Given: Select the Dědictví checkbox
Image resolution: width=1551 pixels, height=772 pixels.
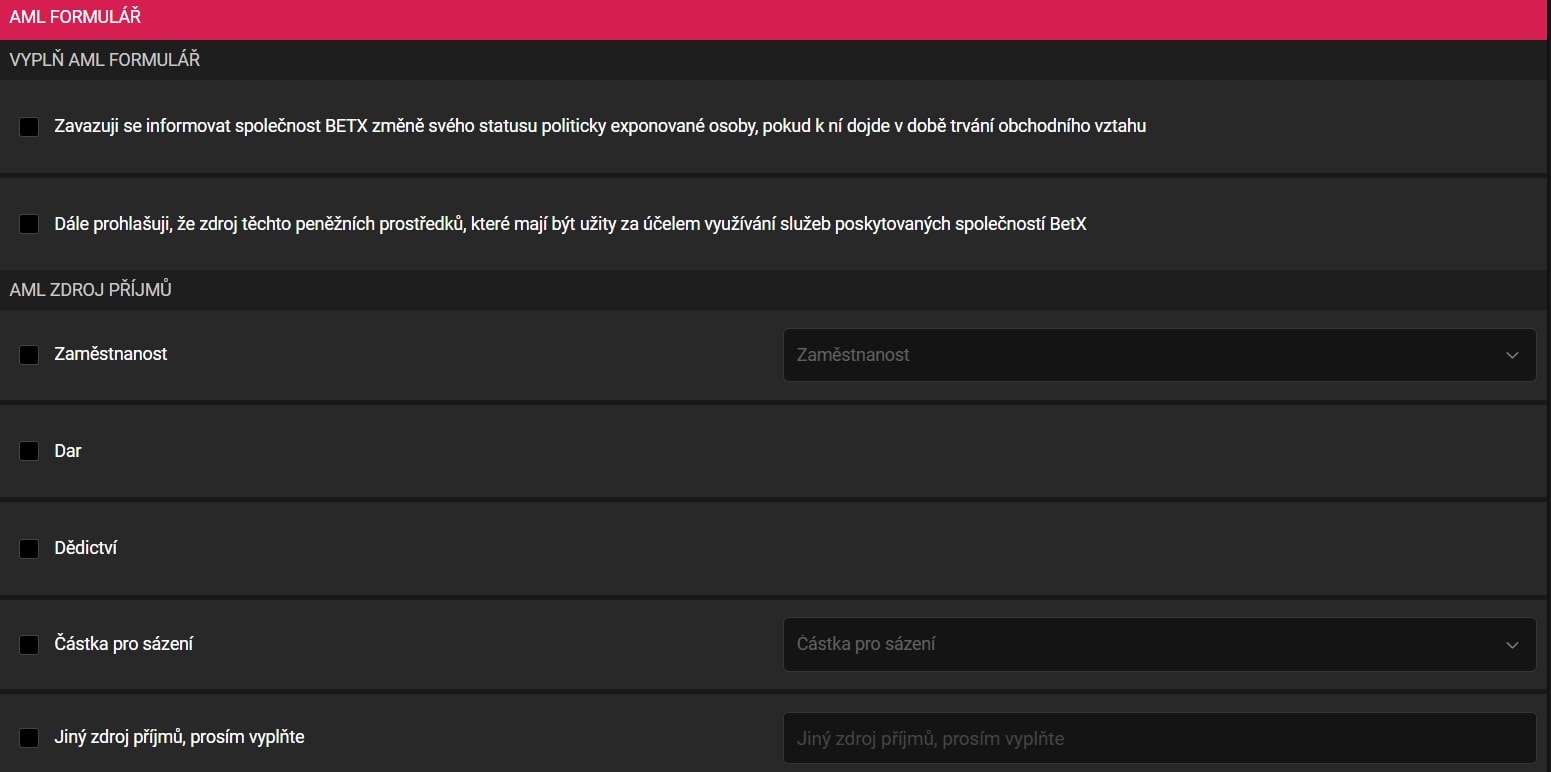Looking at the screenshot, I should [29, 549].
